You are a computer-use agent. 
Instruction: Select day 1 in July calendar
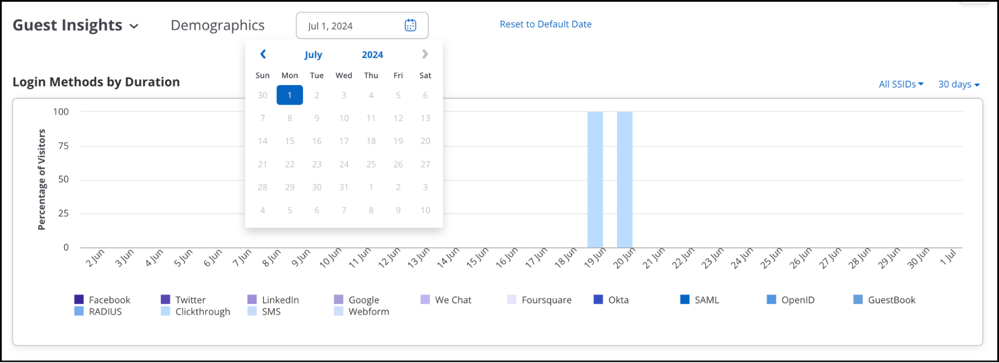290,95
